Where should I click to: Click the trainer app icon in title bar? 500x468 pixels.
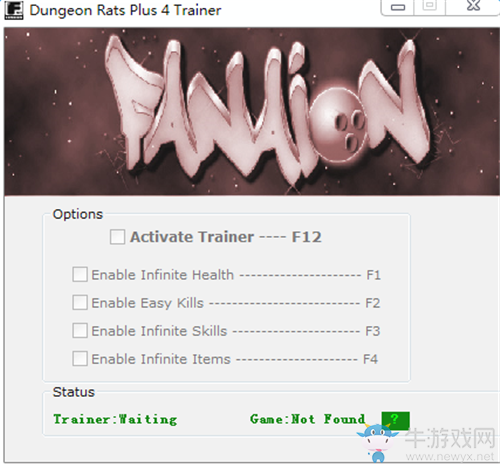[x=14, y=10]
